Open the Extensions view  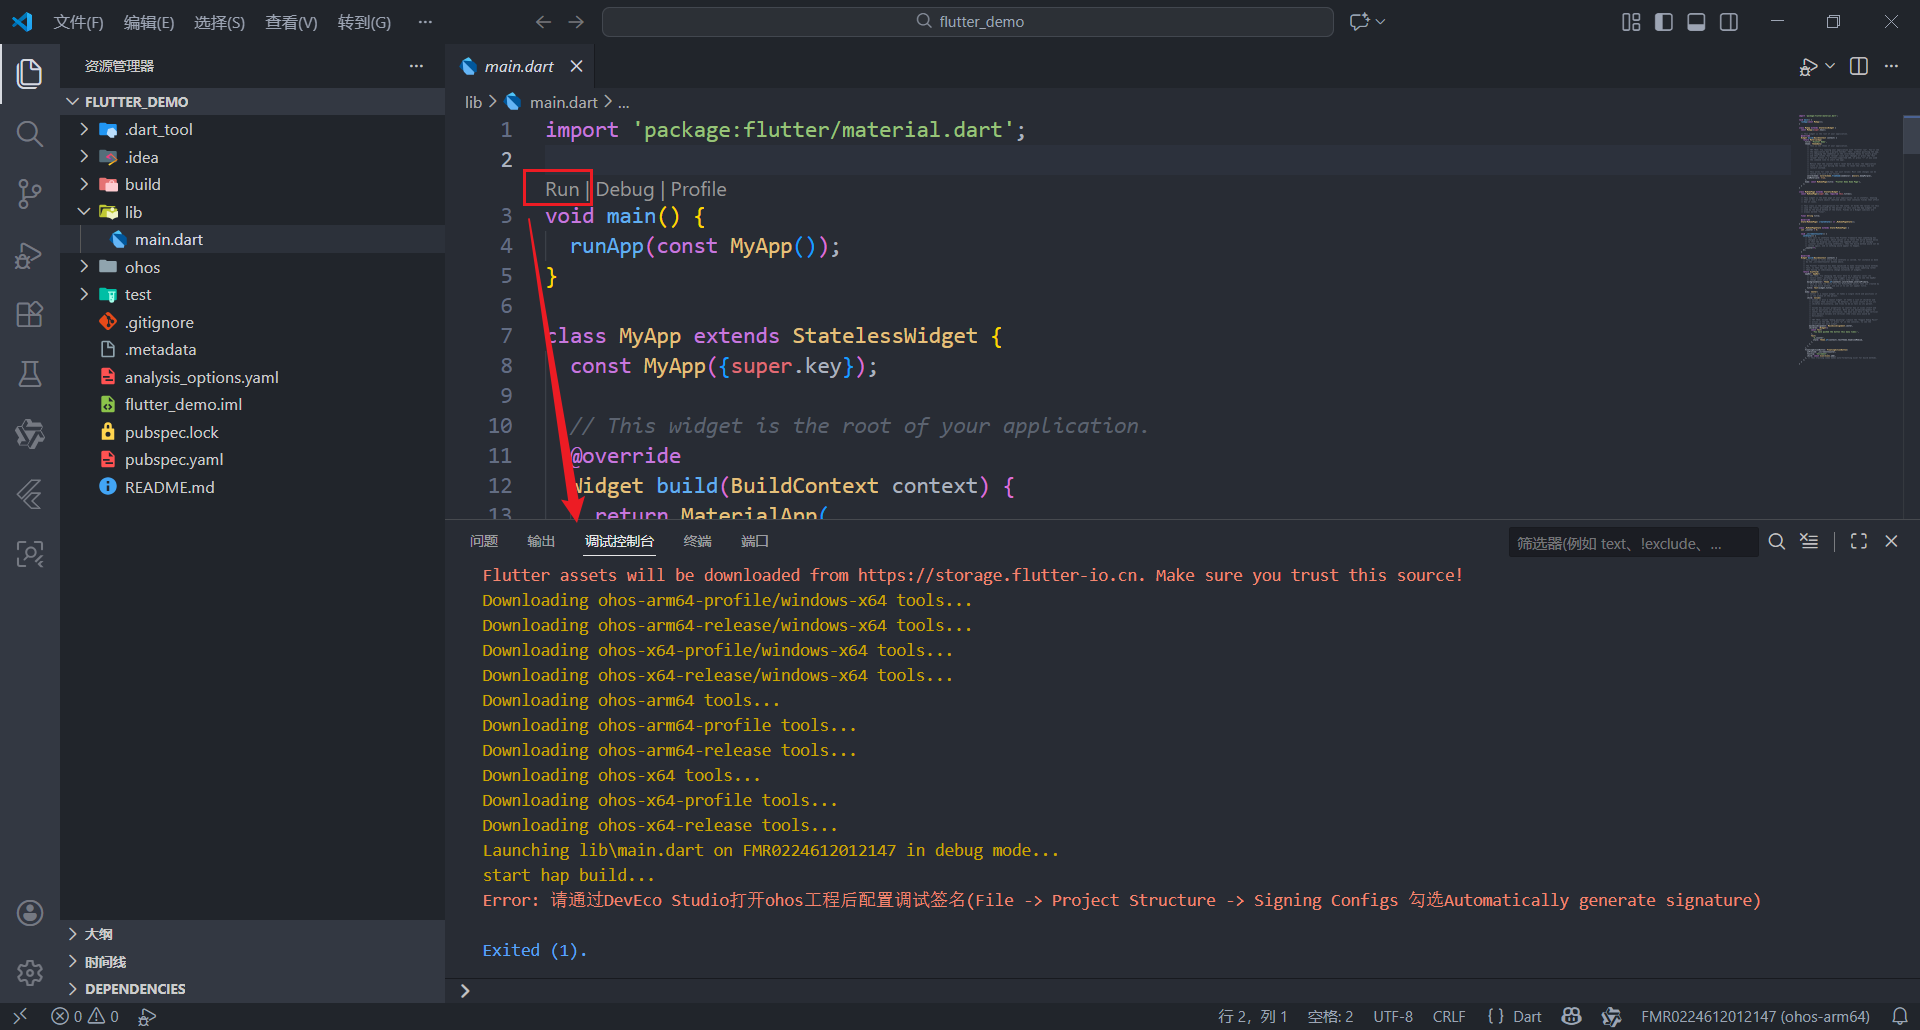coord(30,314)
